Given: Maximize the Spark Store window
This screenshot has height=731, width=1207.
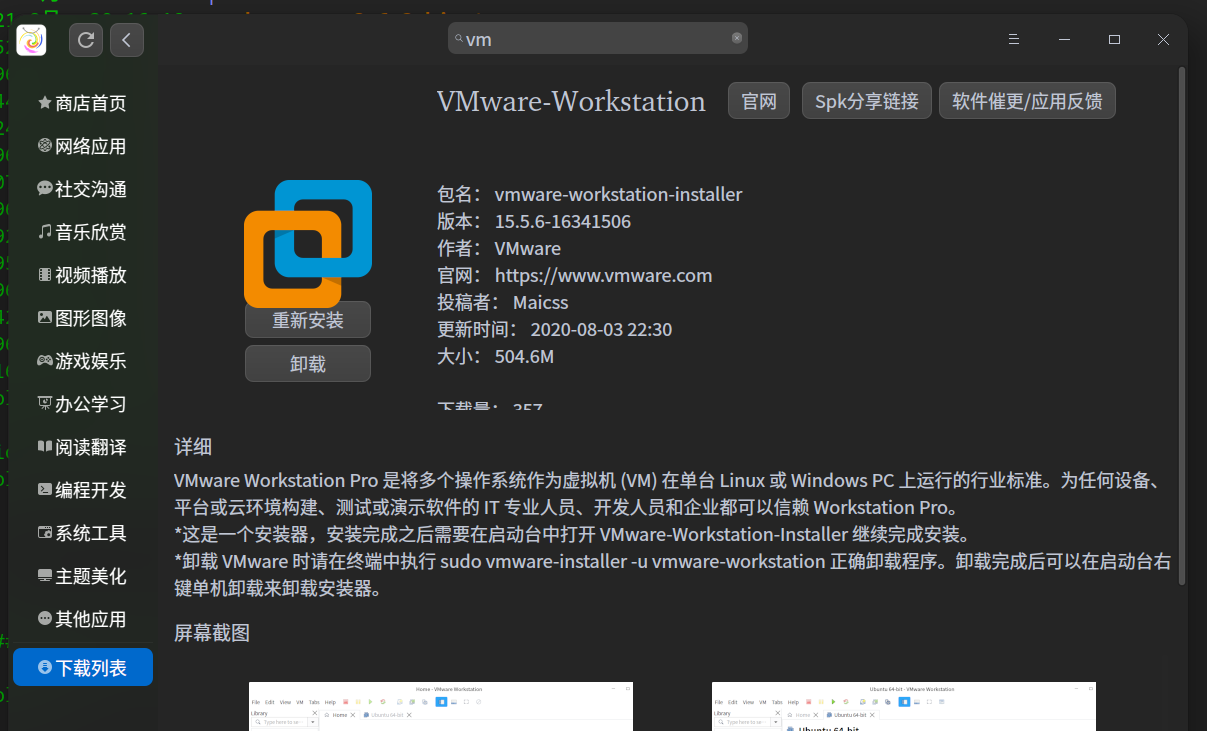Looking at the screenshot, I should click(x=1114, y=40).
